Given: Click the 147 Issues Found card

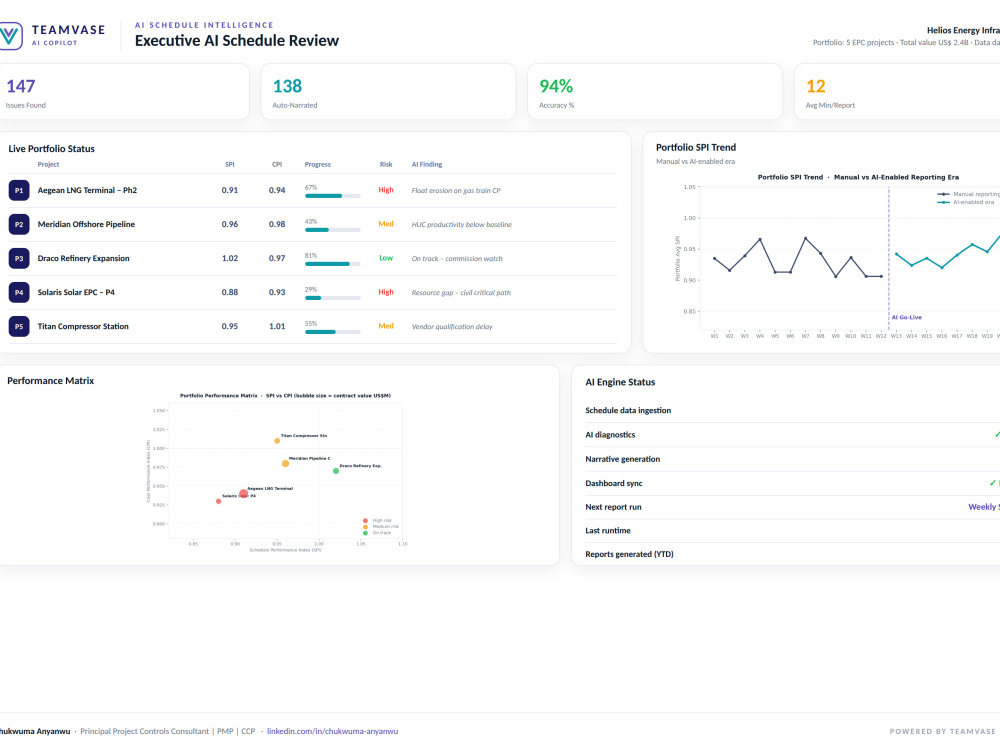Looking at the screenshot, I should click(124, 92).
